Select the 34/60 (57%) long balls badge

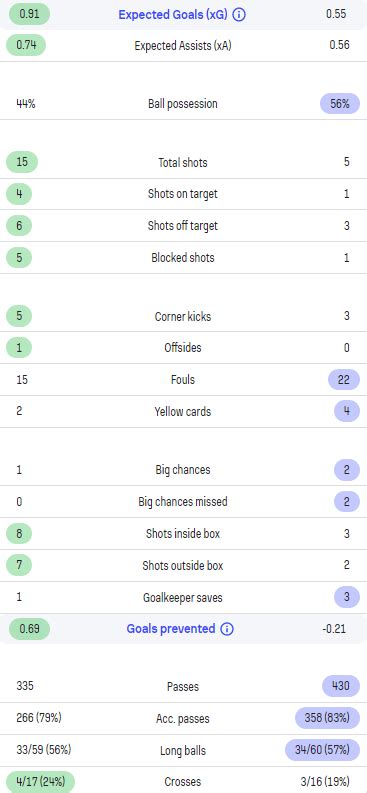(323, 750)
